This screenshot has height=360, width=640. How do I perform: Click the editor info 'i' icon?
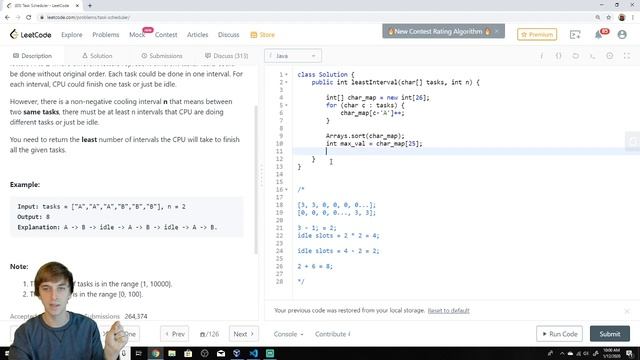542,56
